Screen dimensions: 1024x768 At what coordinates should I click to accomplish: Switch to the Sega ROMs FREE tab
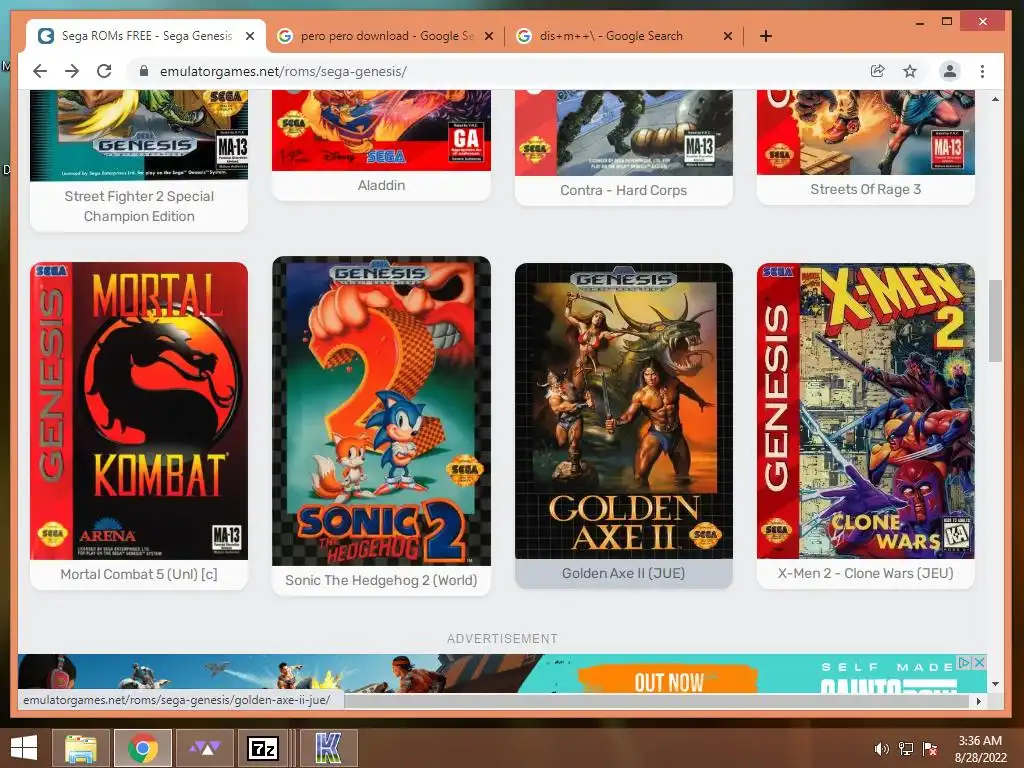(146, 36)
